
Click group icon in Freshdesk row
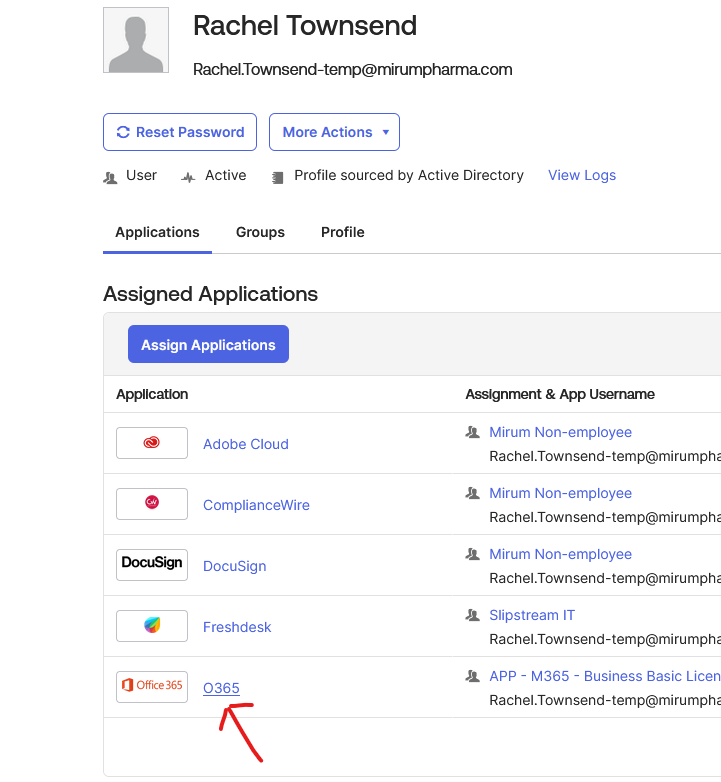(x=473, y=615)
